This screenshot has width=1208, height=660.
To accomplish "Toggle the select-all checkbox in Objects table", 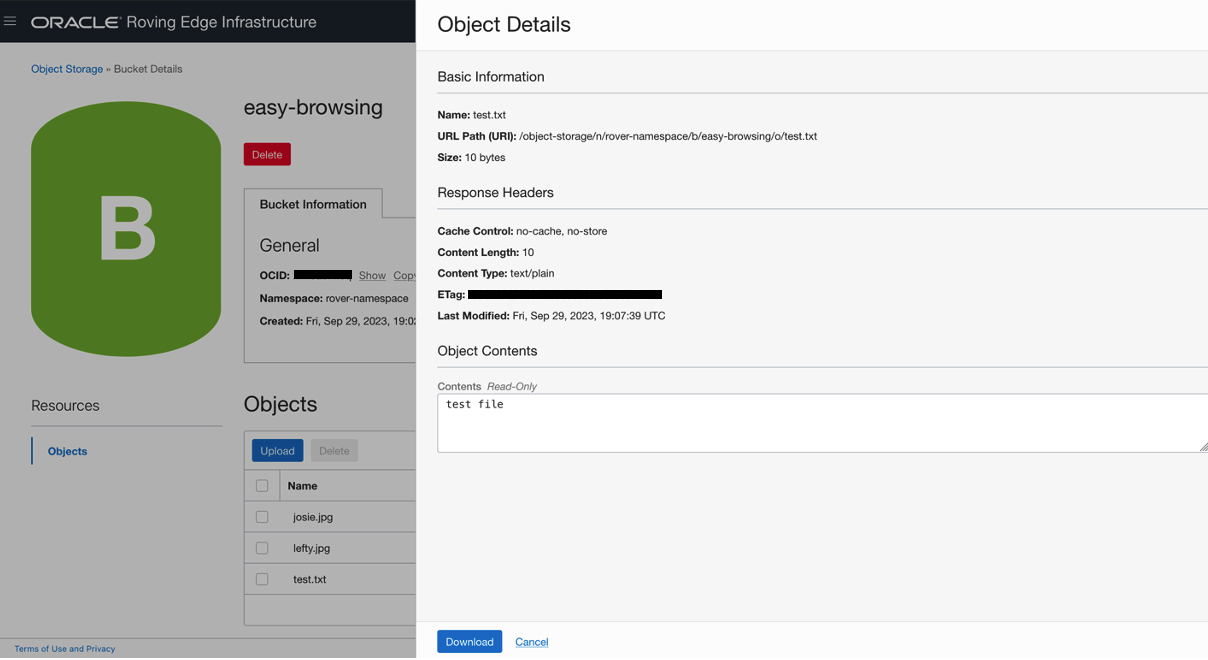I will 262,485.
